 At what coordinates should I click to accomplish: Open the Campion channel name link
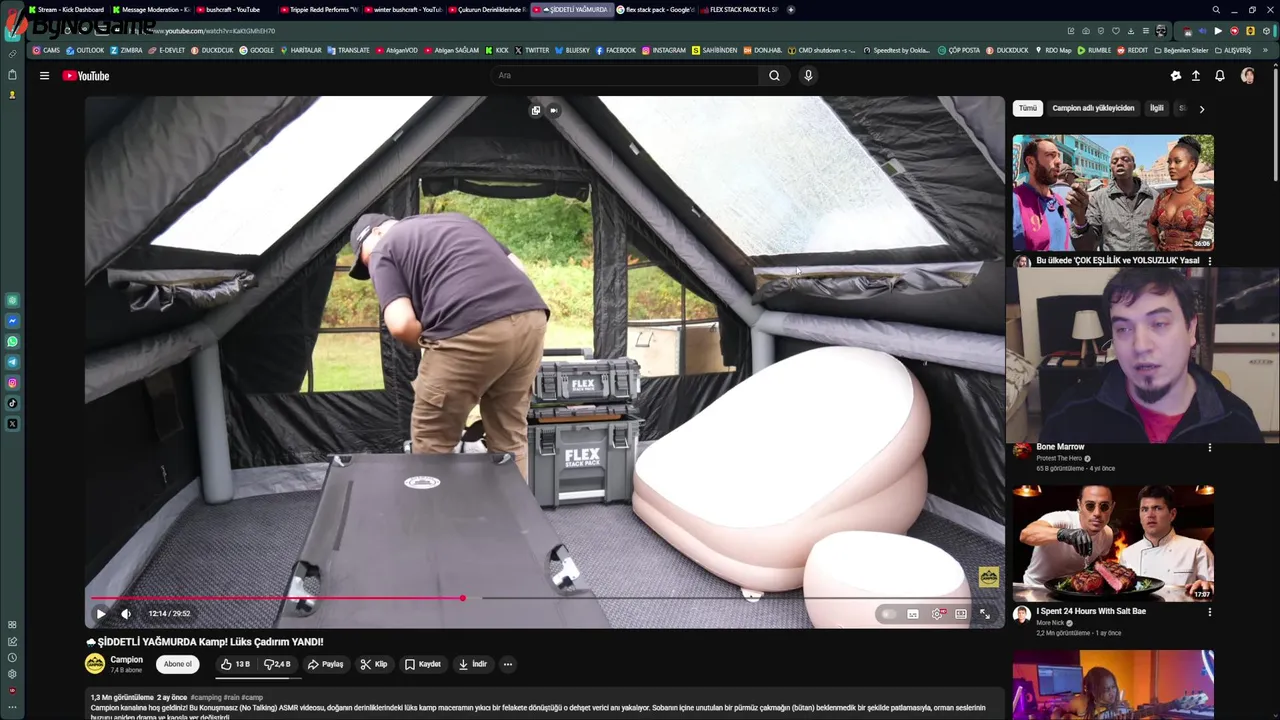[127, 660]
